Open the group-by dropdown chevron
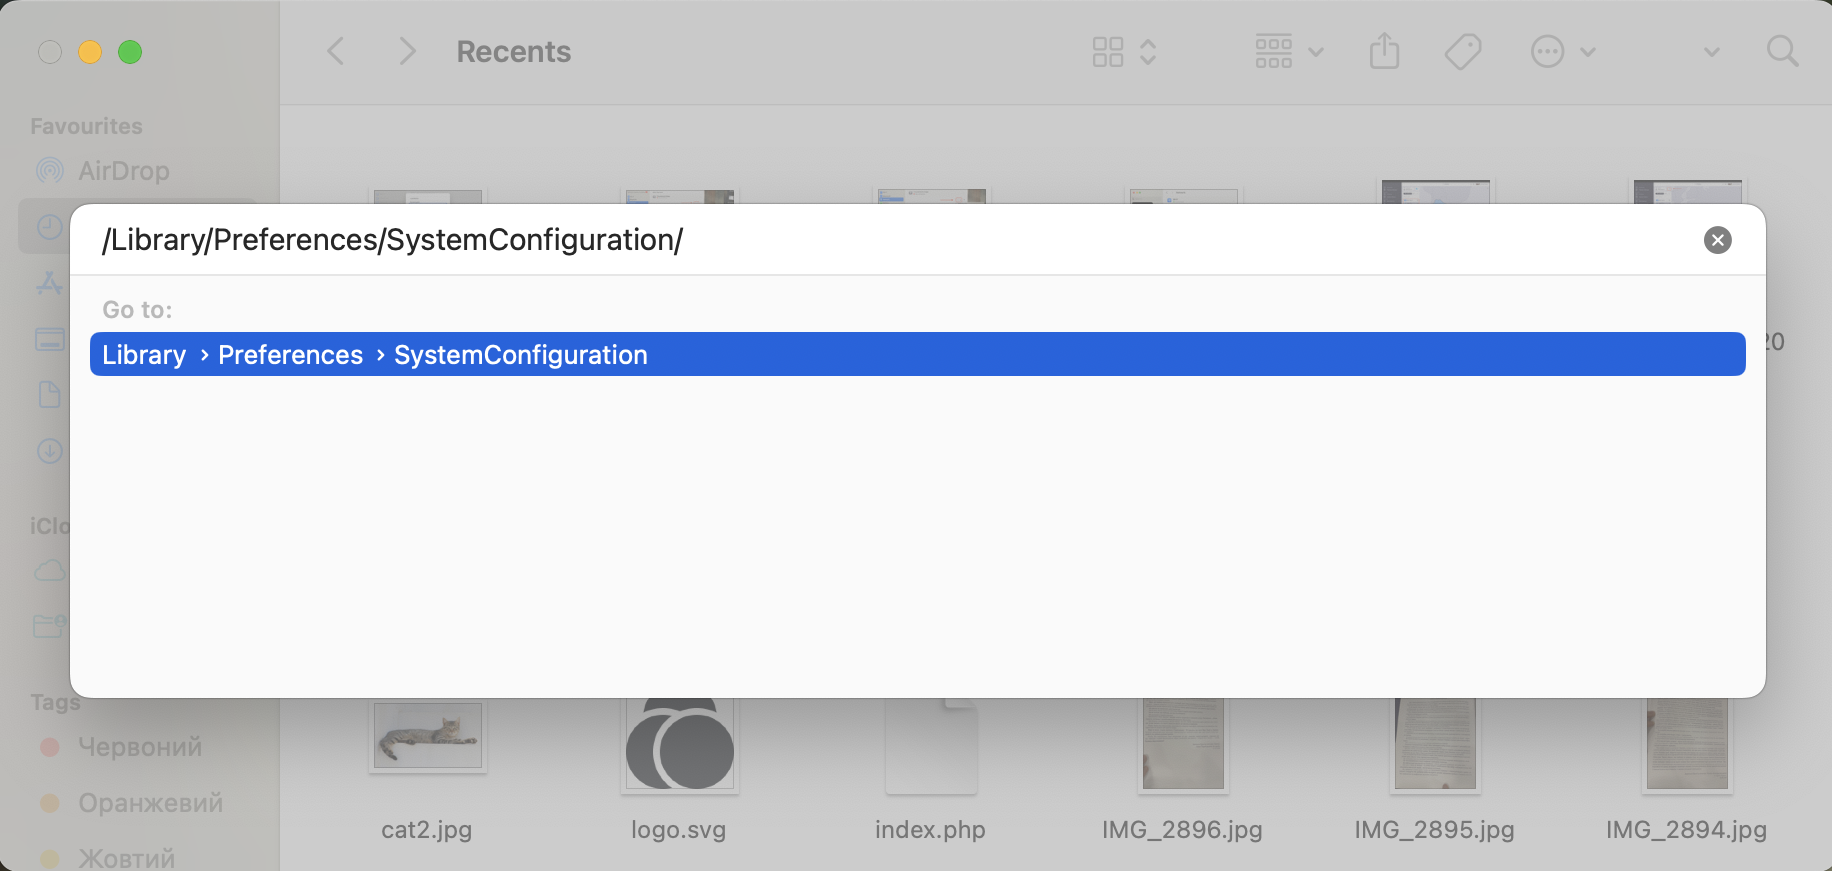1832x871 pixels. 1318,51
